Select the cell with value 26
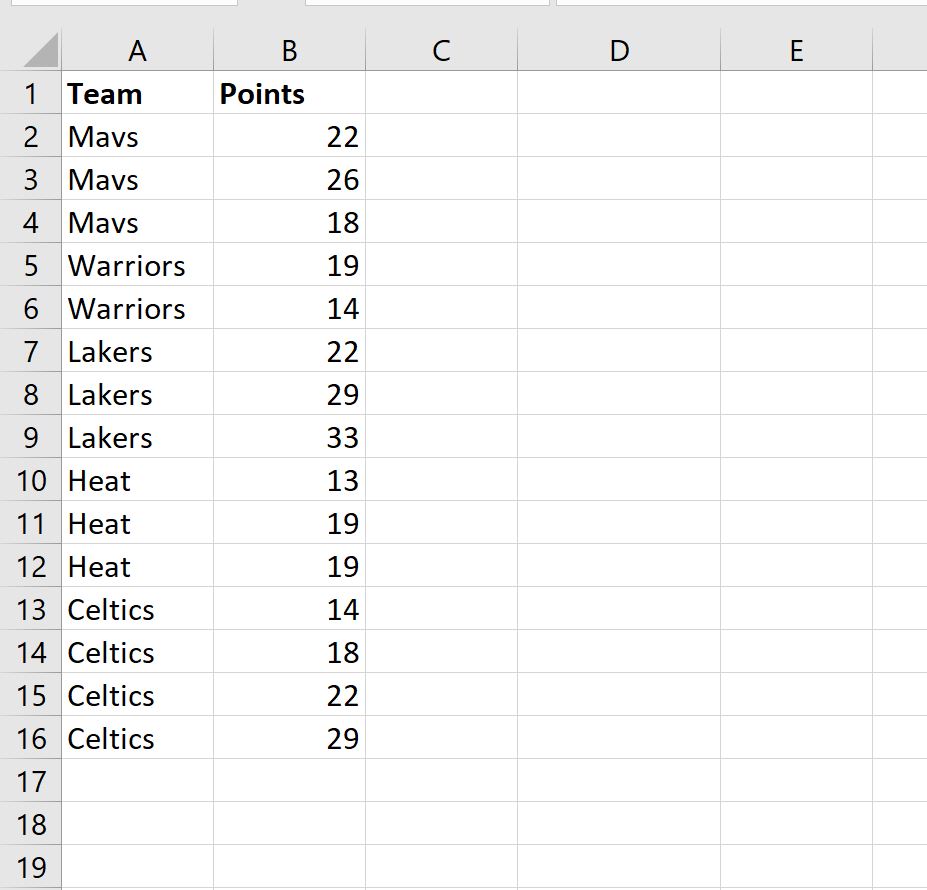Viewport: 927px width, 890px height. point(290,179)
